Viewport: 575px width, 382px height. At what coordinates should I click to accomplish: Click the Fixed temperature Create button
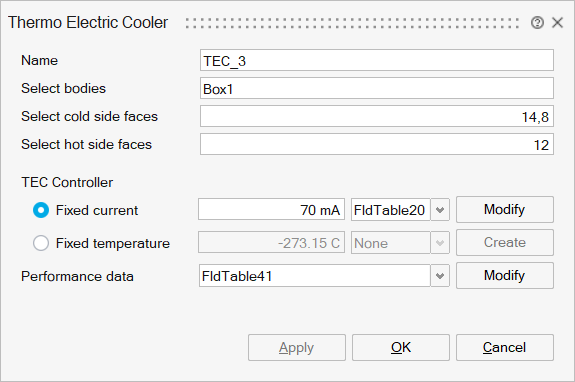(x=505, y=242)
